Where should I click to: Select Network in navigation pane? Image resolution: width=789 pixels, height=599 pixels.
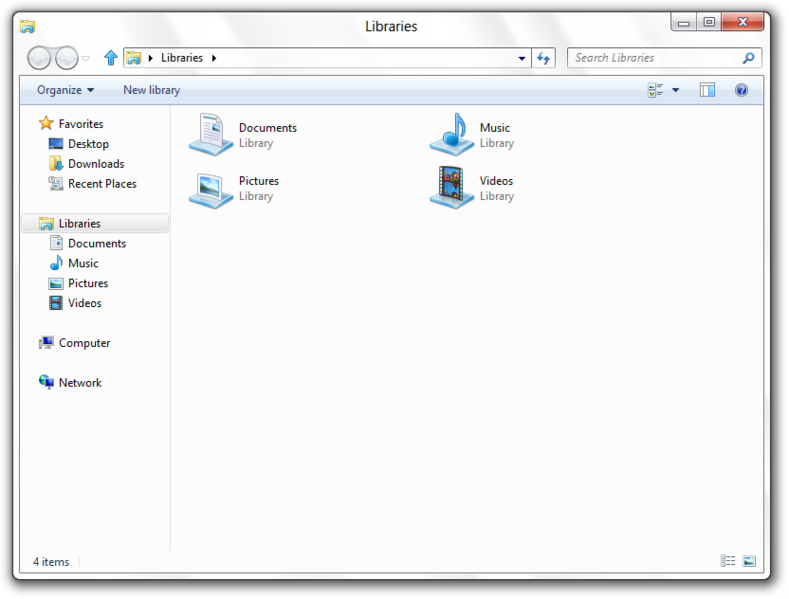point(70,383)
